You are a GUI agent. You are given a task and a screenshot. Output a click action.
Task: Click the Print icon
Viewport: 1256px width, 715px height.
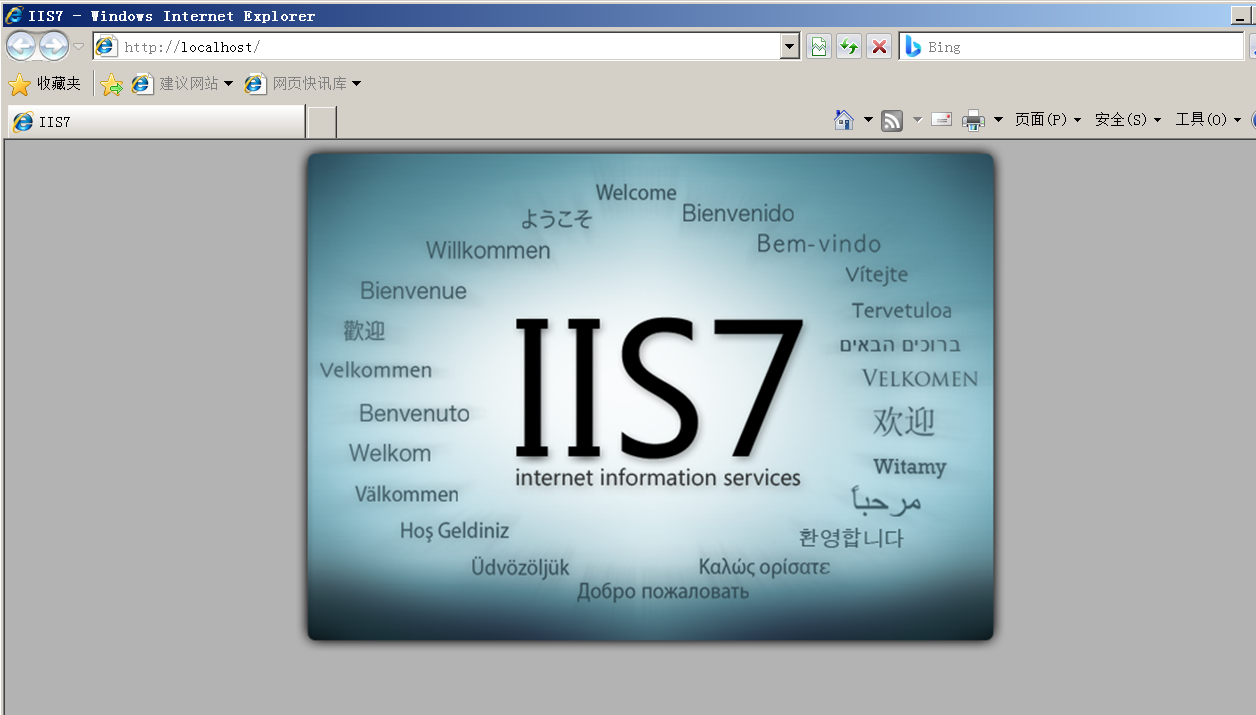coord(973,120)
